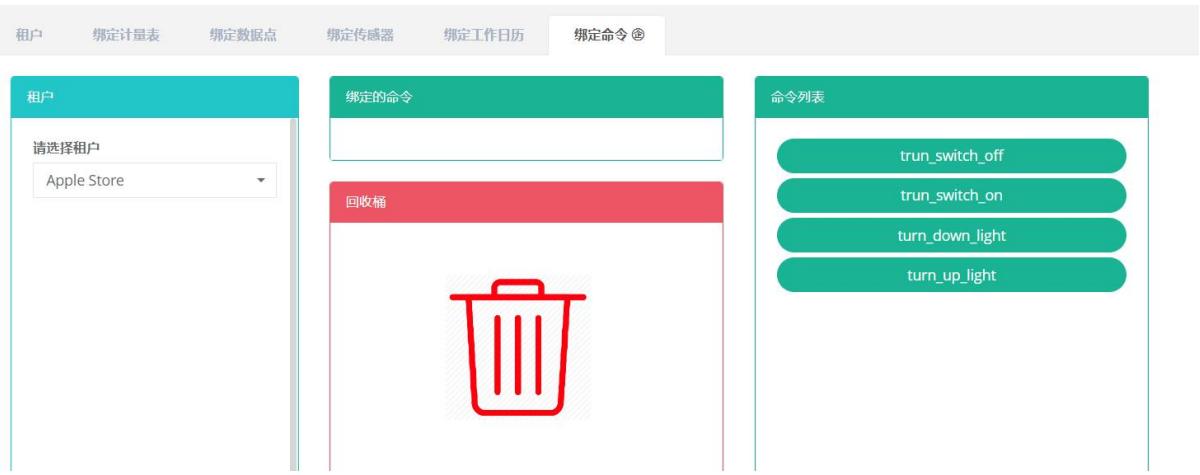
Task: Close the 绑定命令 tab via its icon
Action: (x=639, y=35)
